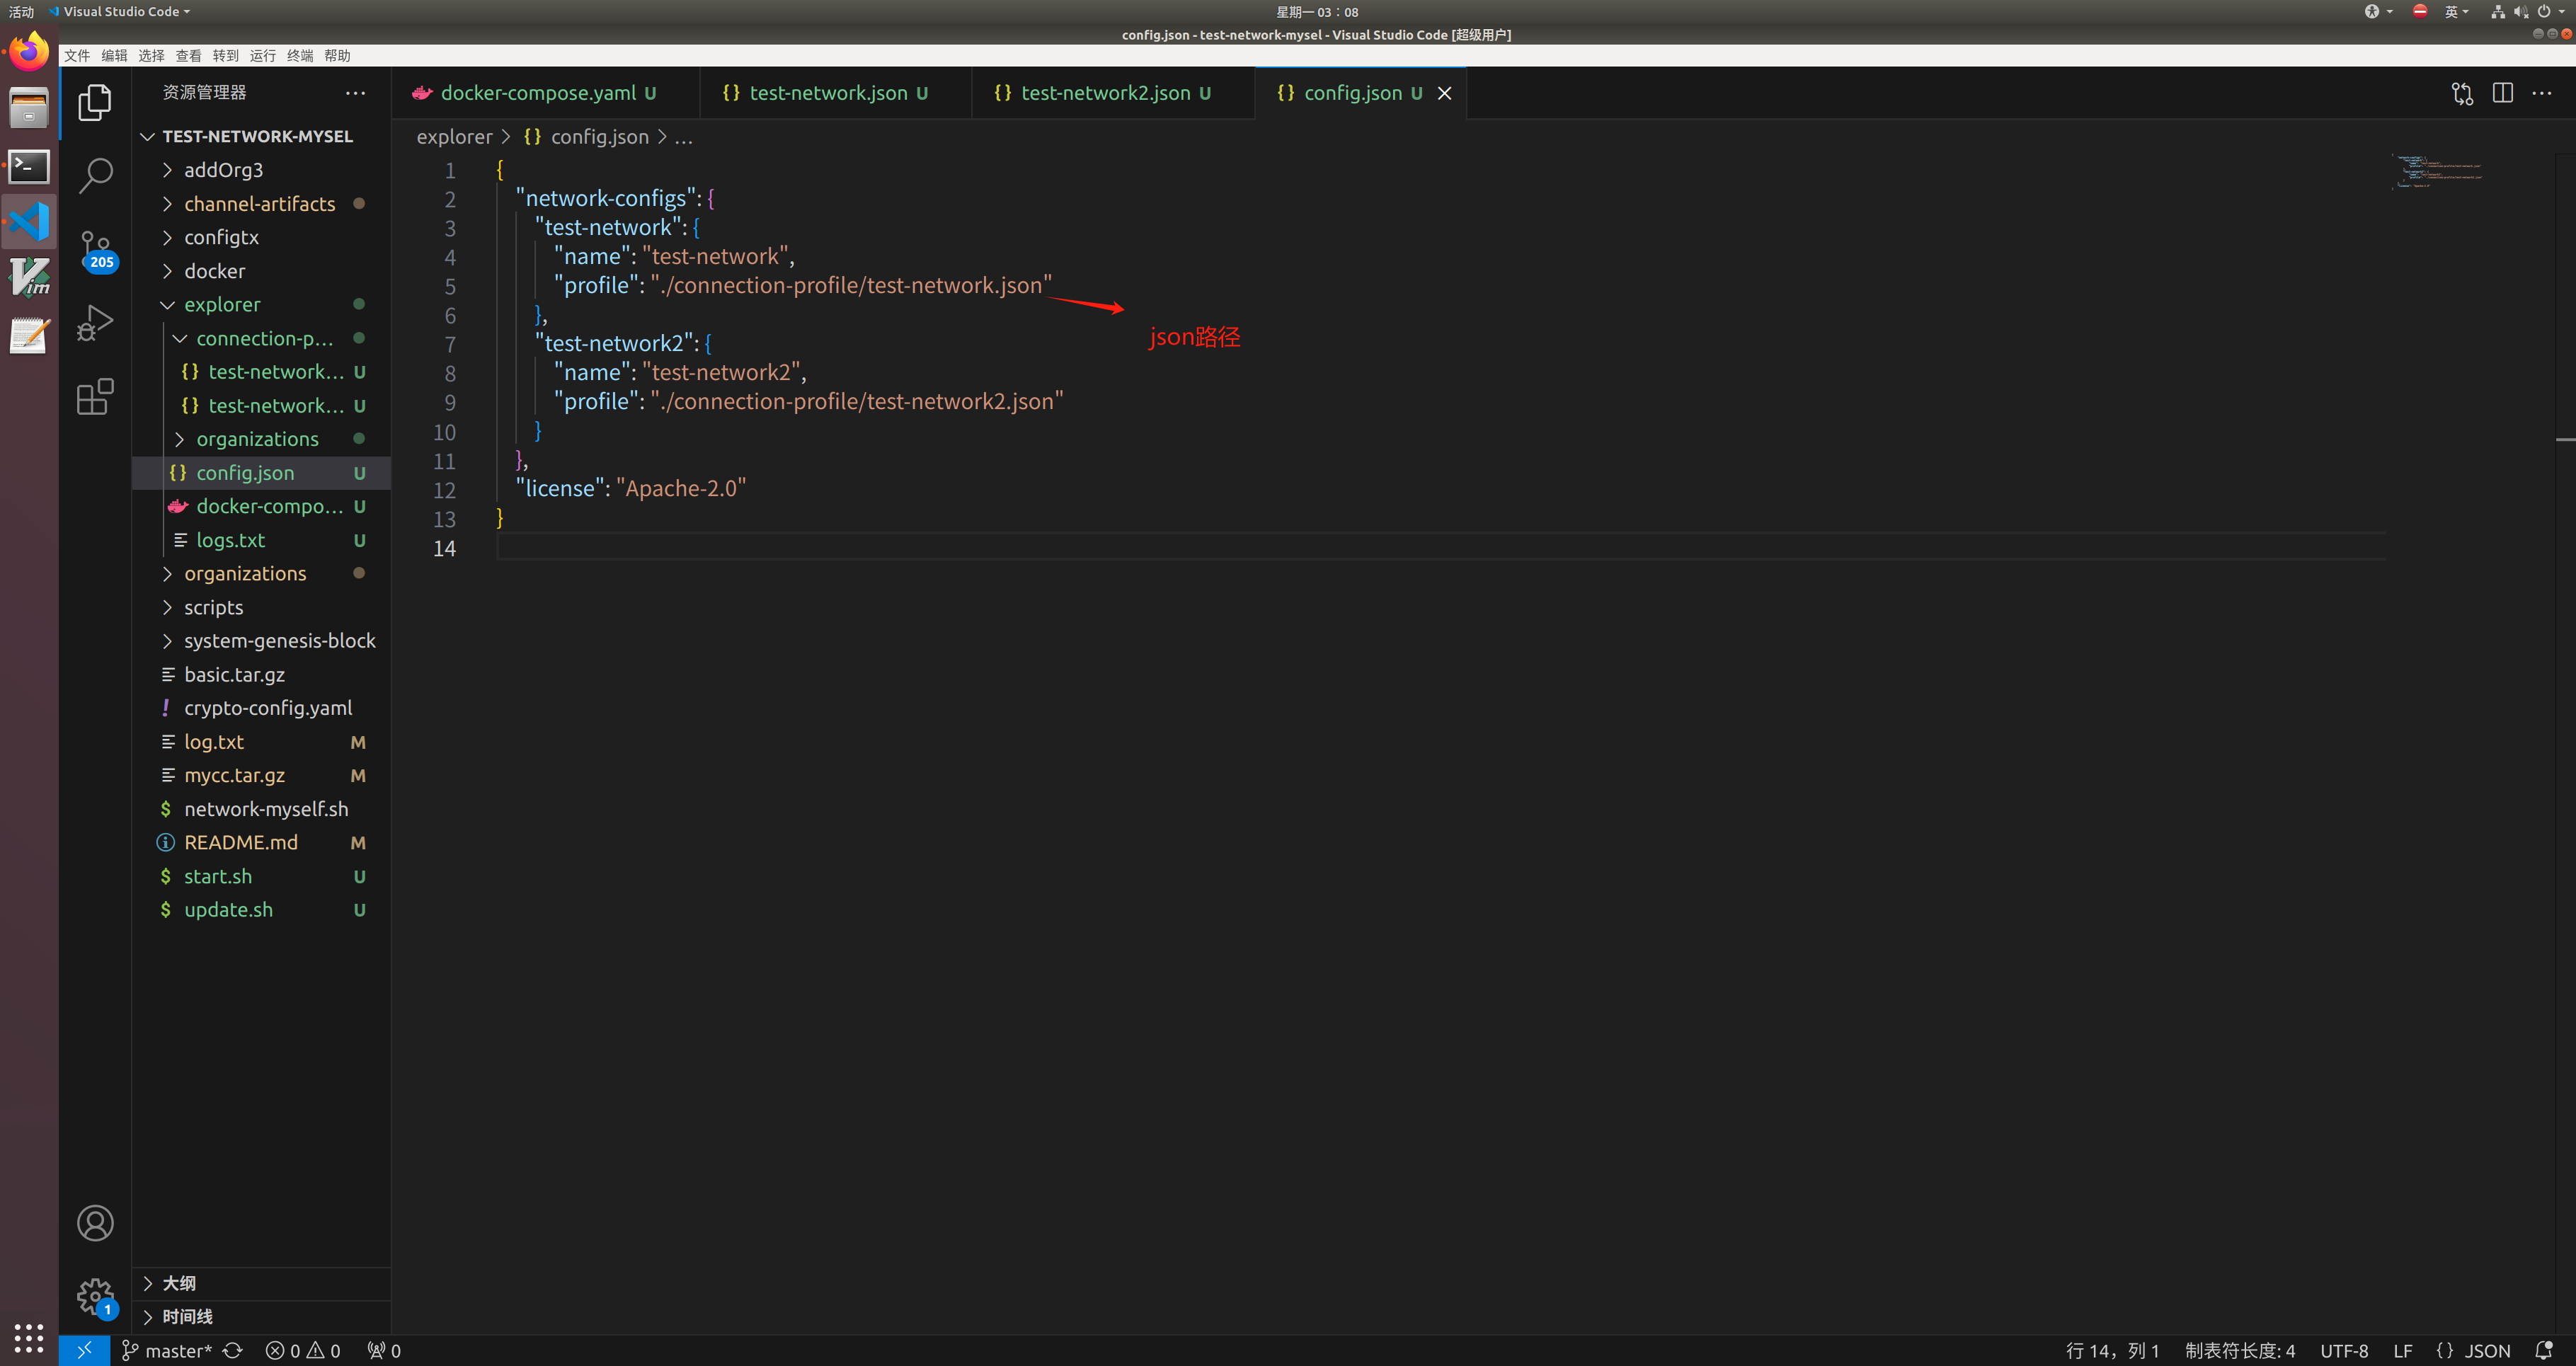Click the synchronize changes icon in status bar
Viewport: 2576px width, 1366px height.
coord(233,1350)
